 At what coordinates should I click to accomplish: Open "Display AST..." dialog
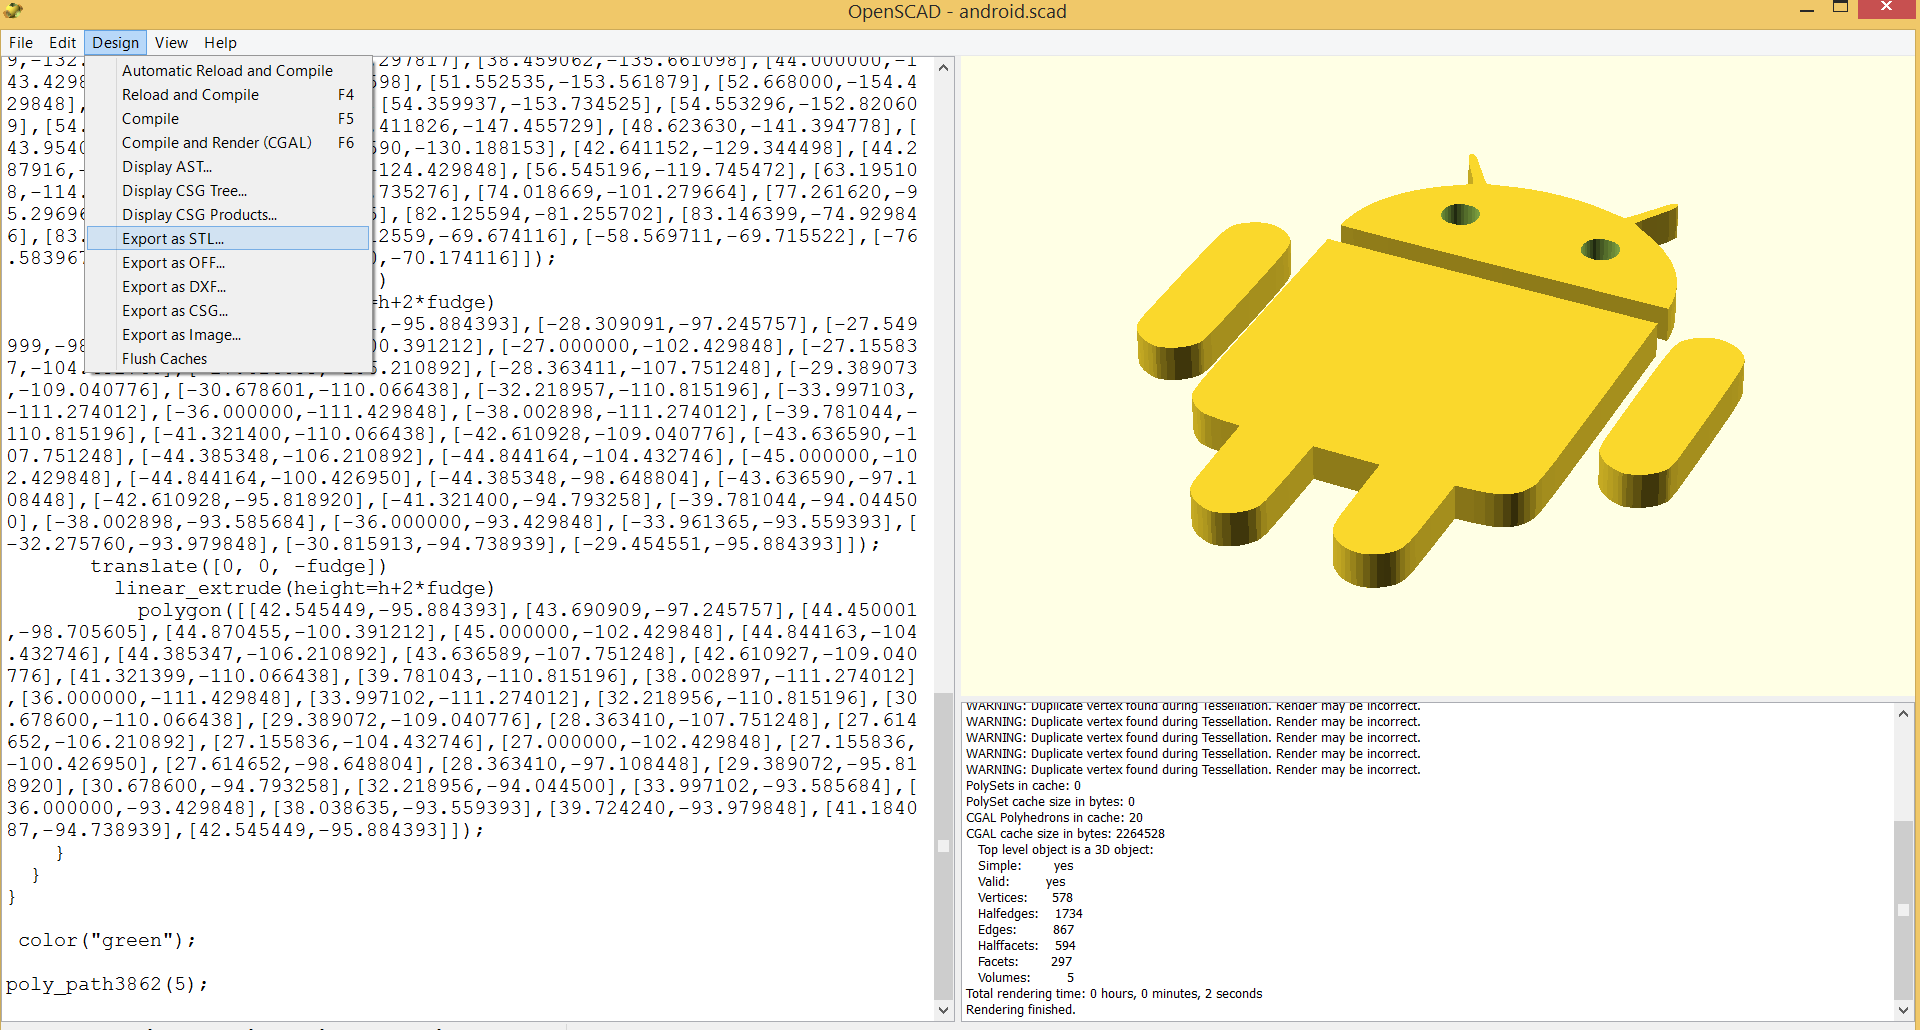[x=167, y=166]
